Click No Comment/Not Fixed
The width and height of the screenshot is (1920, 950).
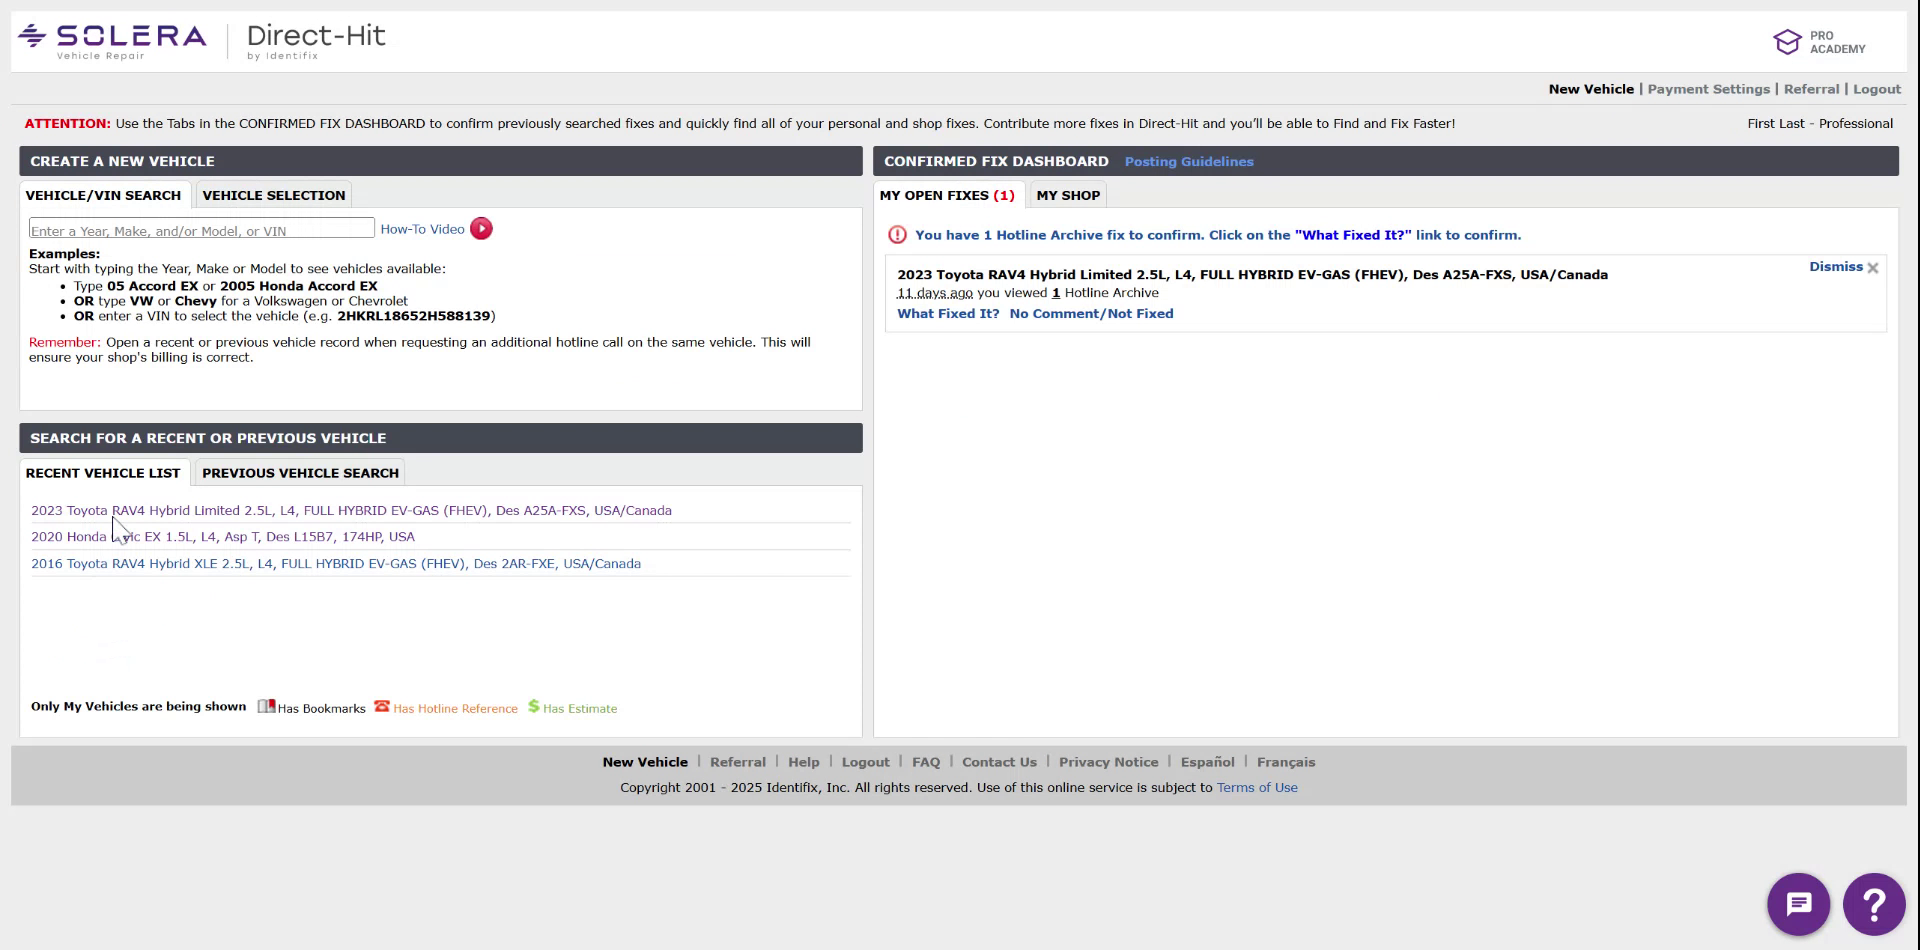coord(1092,313)
